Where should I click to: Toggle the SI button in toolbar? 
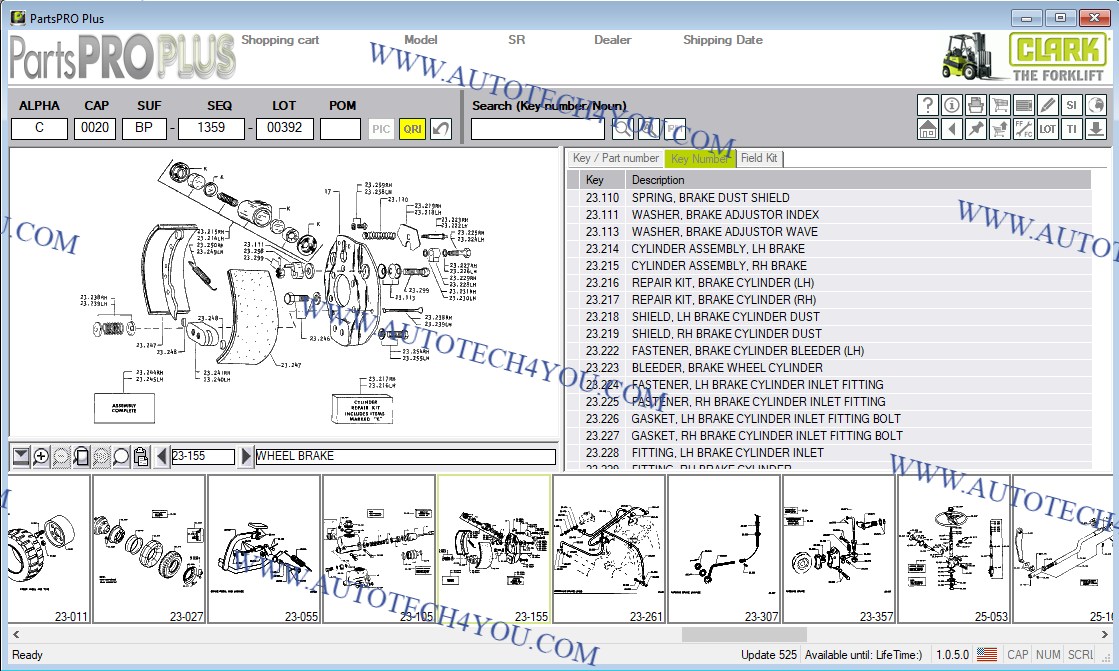coord(1071,105)
